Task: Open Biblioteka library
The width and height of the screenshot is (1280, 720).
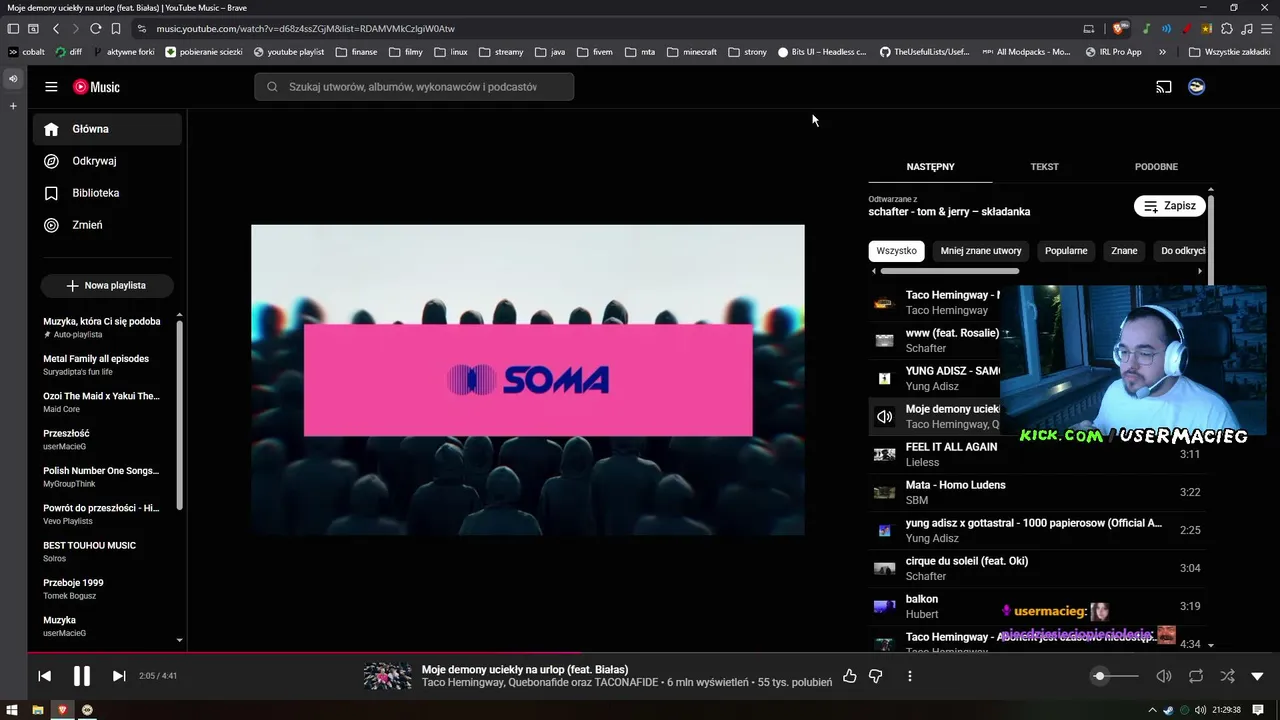Action: tap(107, 193)
